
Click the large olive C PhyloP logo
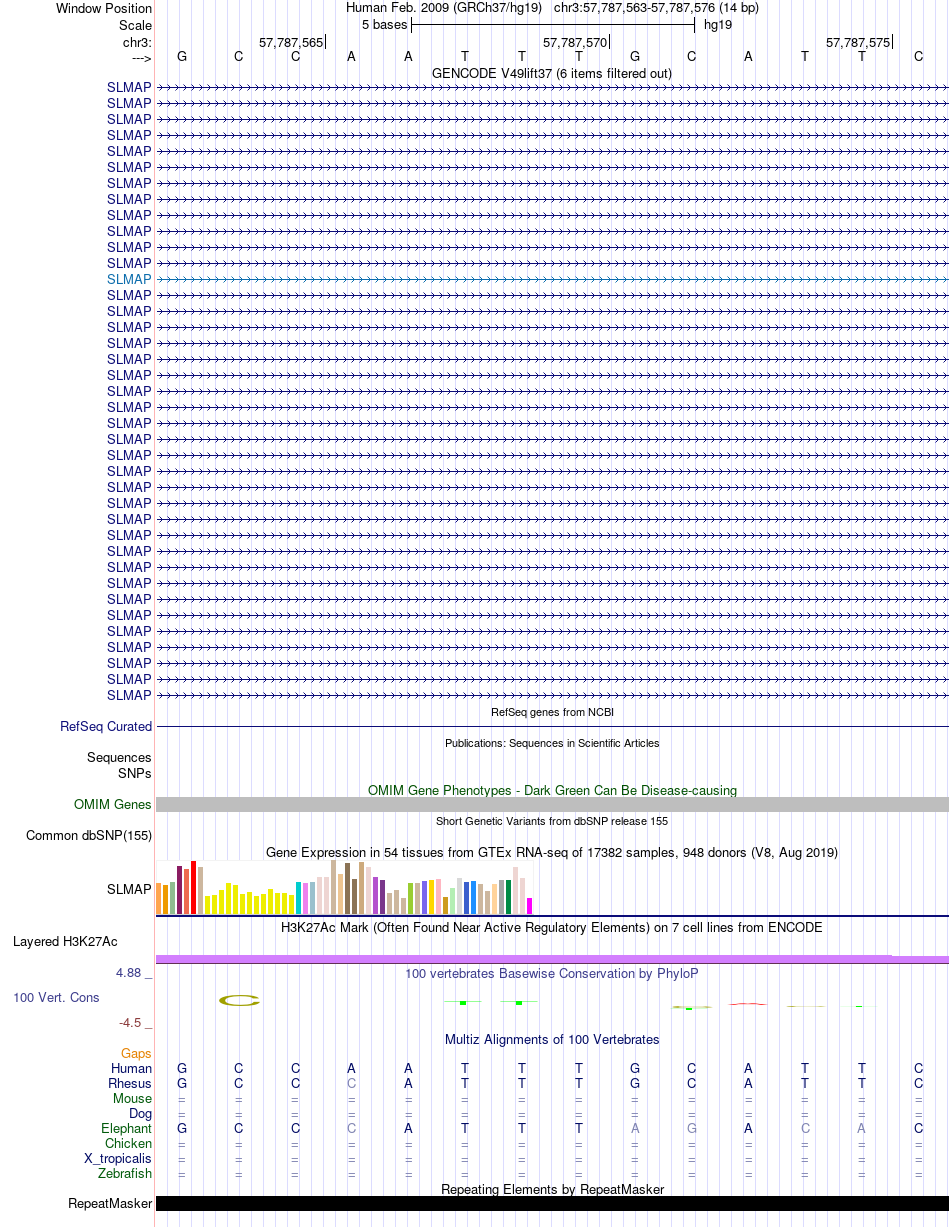pos(240,999)
